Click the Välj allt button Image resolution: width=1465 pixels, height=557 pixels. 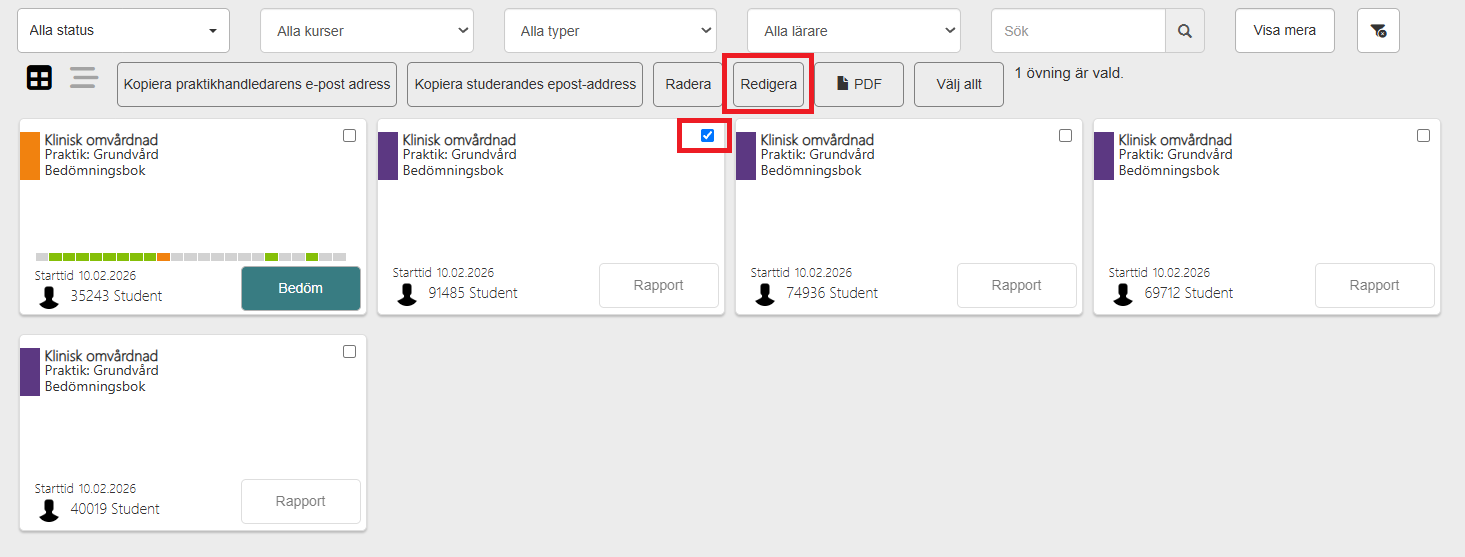point(959,85)
